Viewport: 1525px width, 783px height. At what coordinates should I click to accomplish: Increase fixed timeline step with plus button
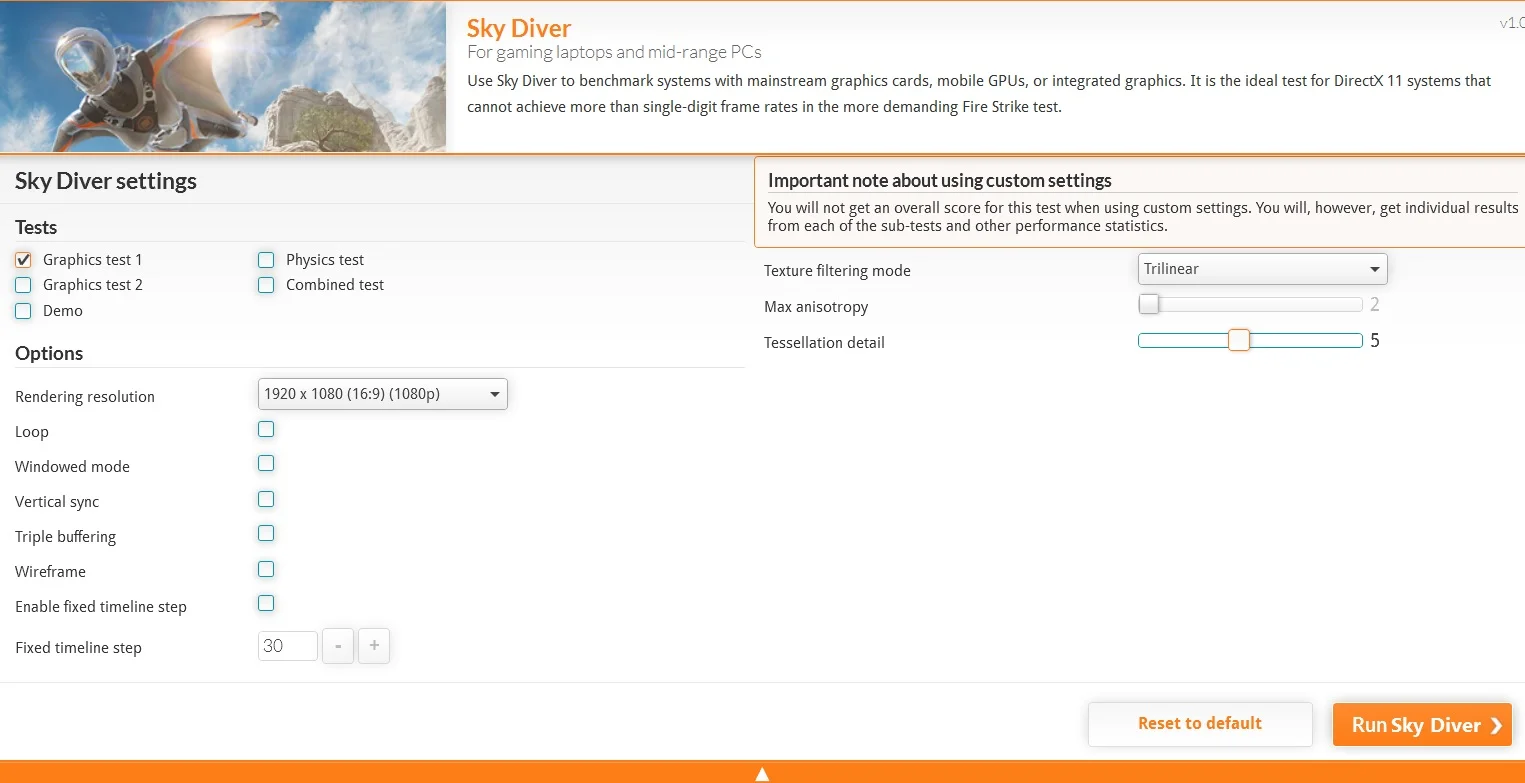tap(374, 646)
